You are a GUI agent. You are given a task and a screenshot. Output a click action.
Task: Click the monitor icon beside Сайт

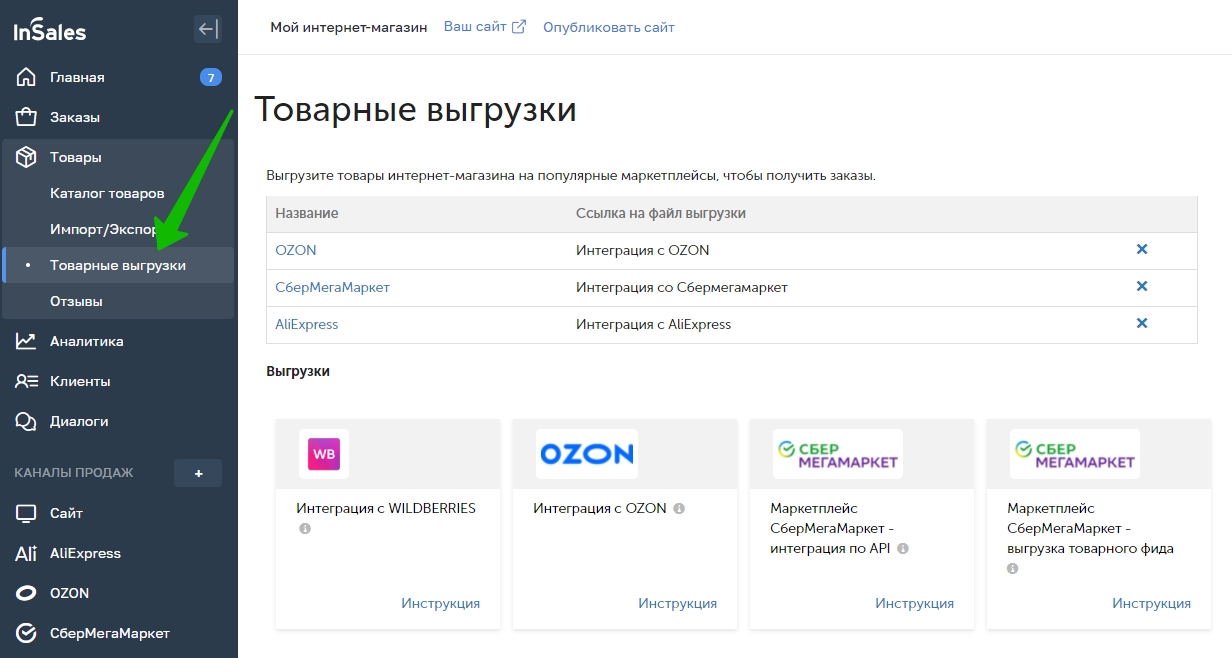pyautogui.click(x=26, y=513)
